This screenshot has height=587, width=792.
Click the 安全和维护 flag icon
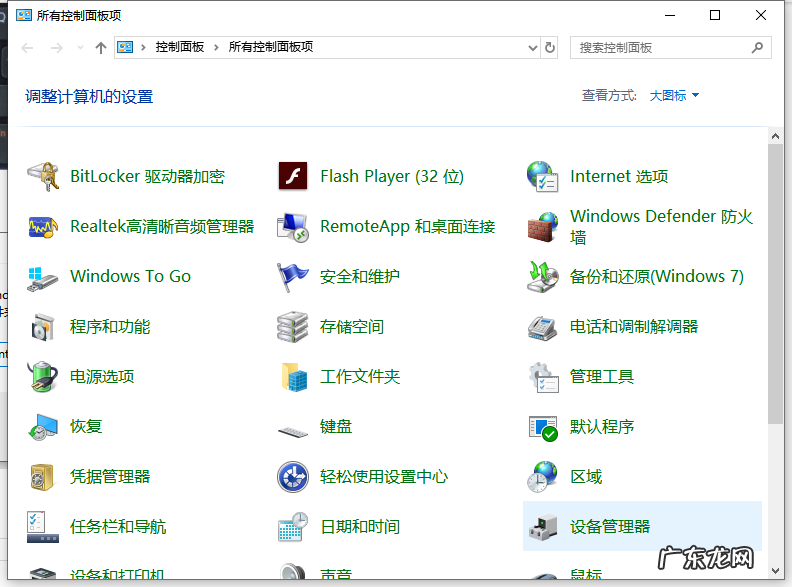point(293,277)
